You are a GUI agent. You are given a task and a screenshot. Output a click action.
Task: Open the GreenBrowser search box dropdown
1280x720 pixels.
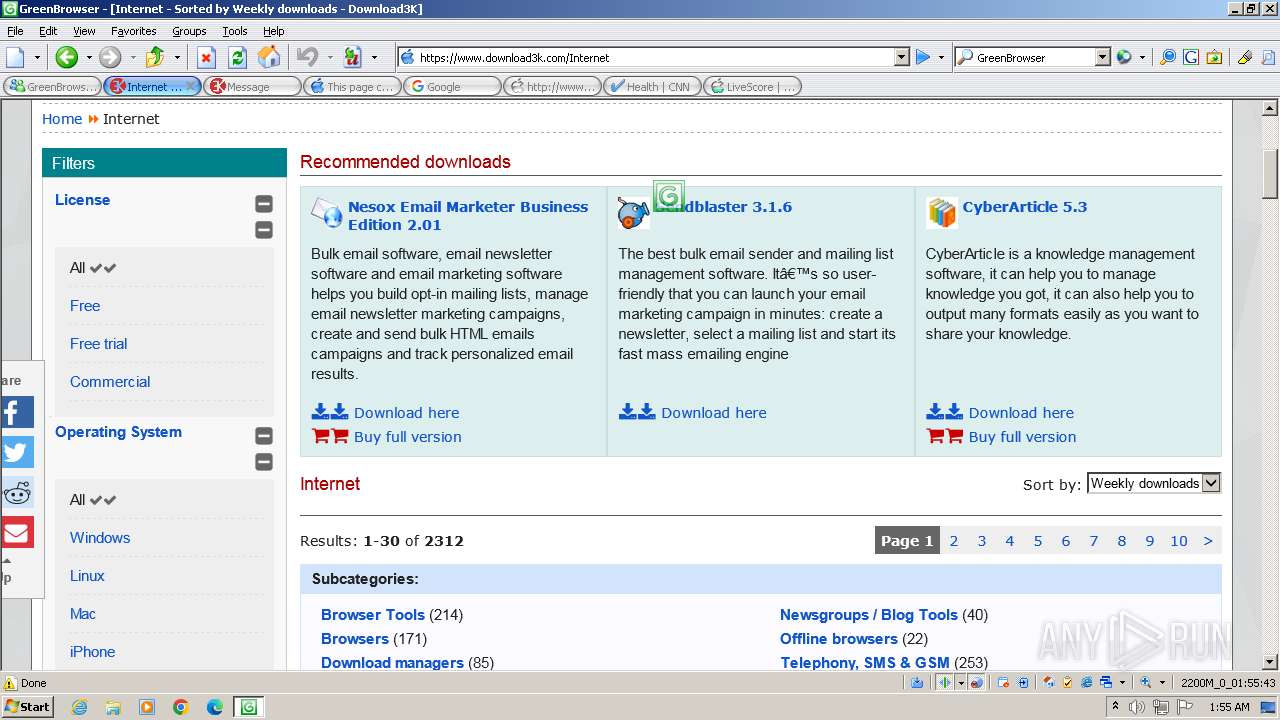(1102, 57)
